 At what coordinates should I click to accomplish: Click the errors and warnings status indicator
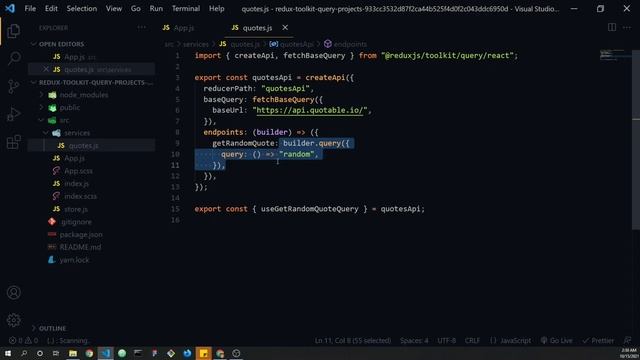[x=23, y=340]
